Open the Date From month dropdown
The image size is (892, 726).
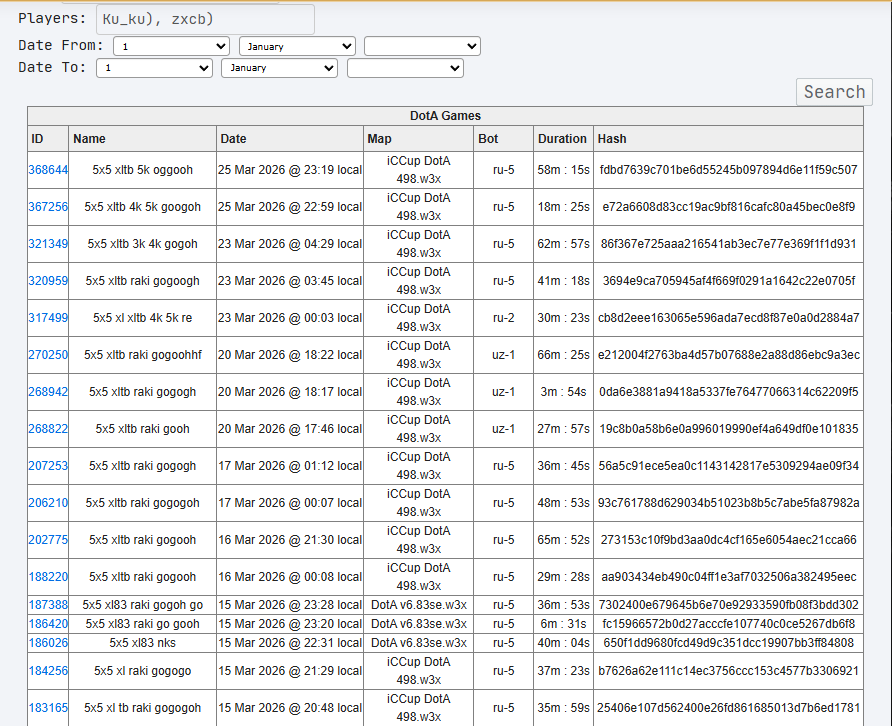(x=297, y=46)
